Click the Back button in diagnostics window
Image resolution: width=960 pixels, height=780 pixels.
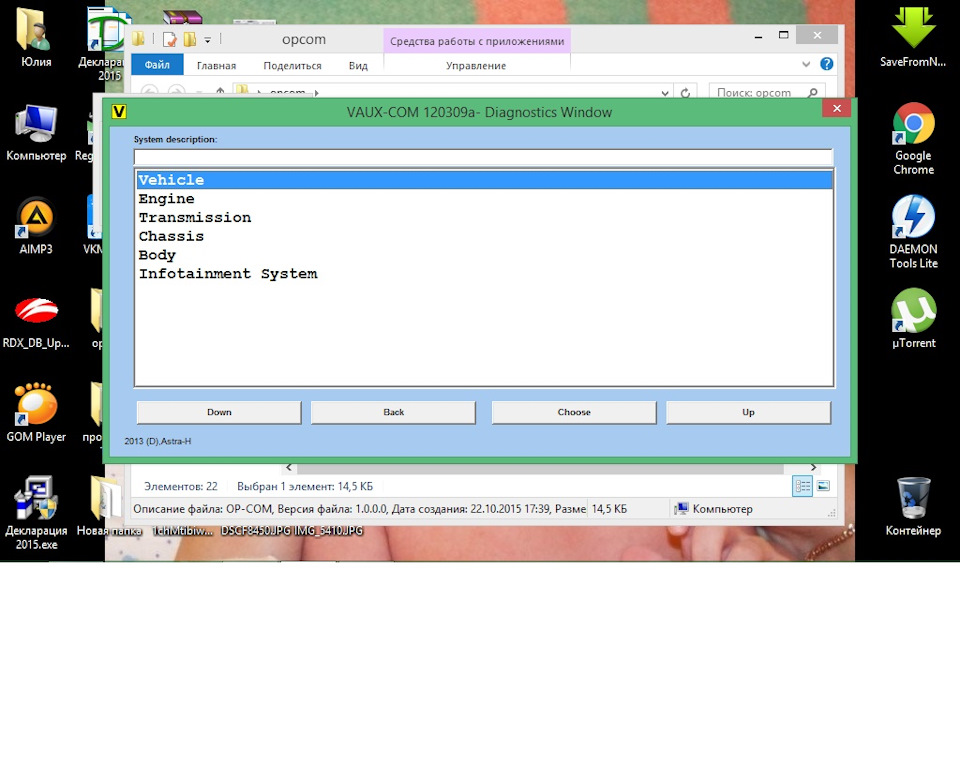393,412
